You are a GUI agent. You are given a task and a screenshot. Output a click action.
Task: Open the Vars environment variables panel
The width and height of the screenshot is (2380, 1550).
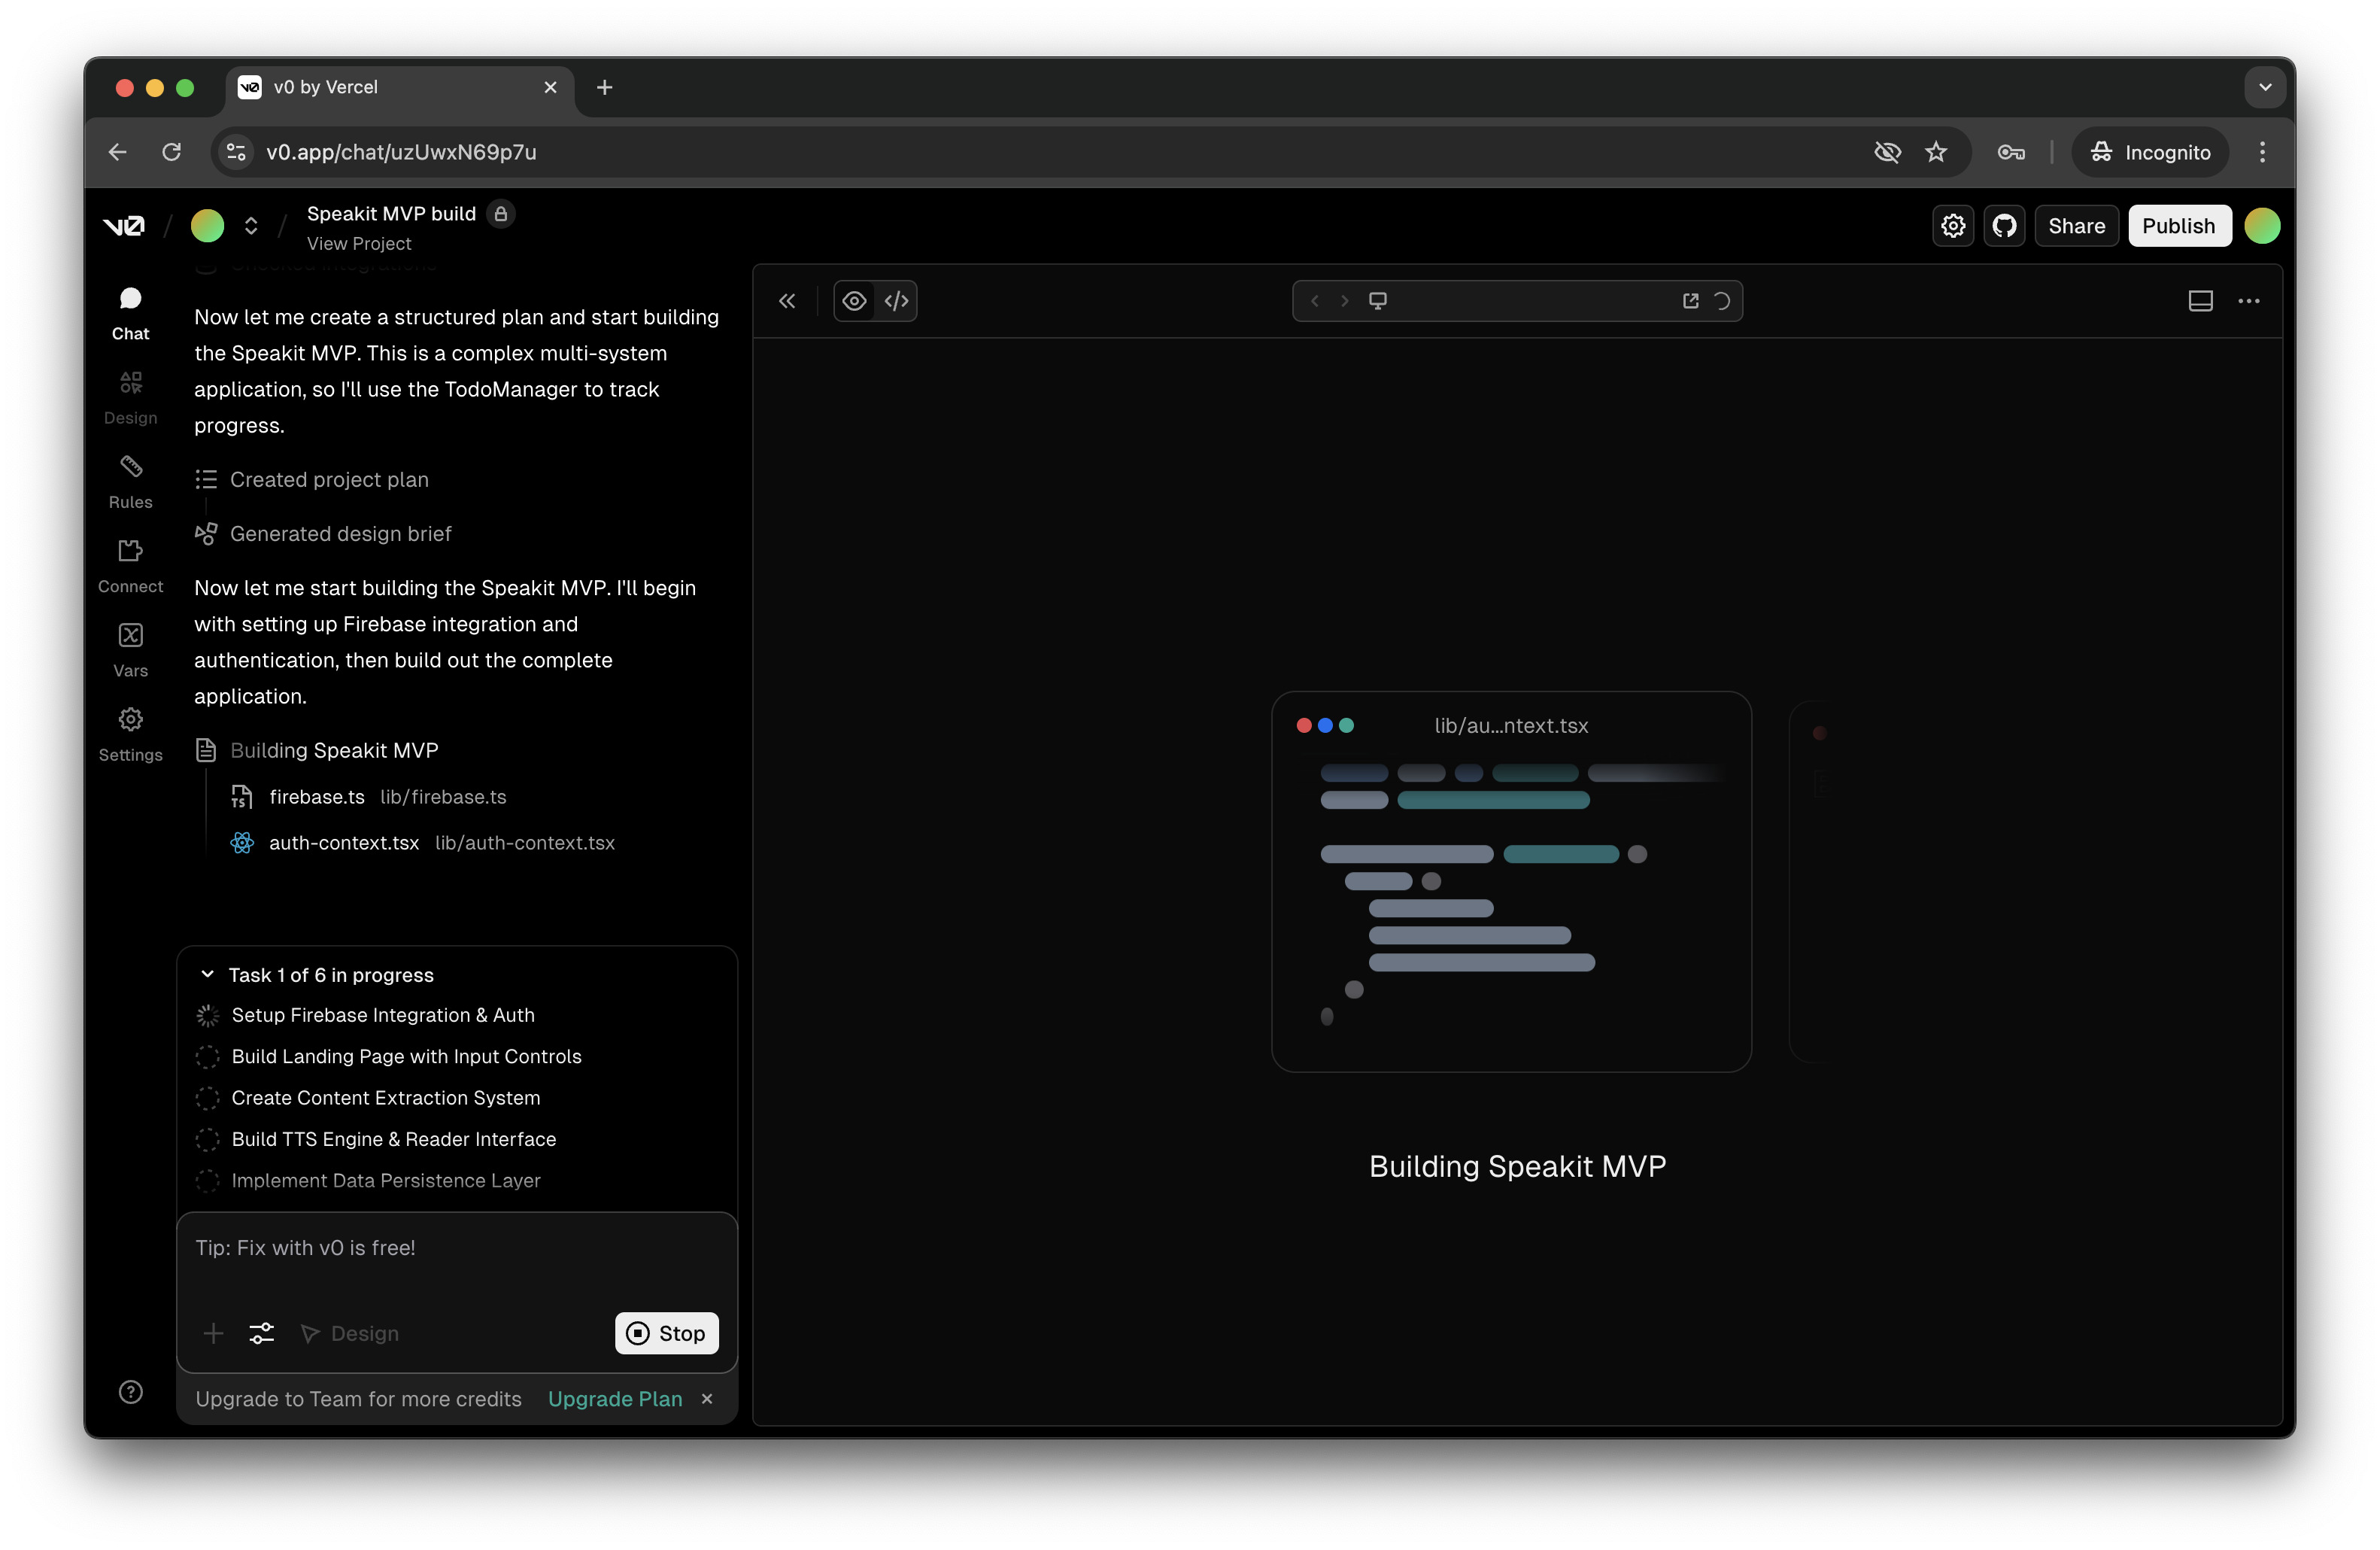130,649
